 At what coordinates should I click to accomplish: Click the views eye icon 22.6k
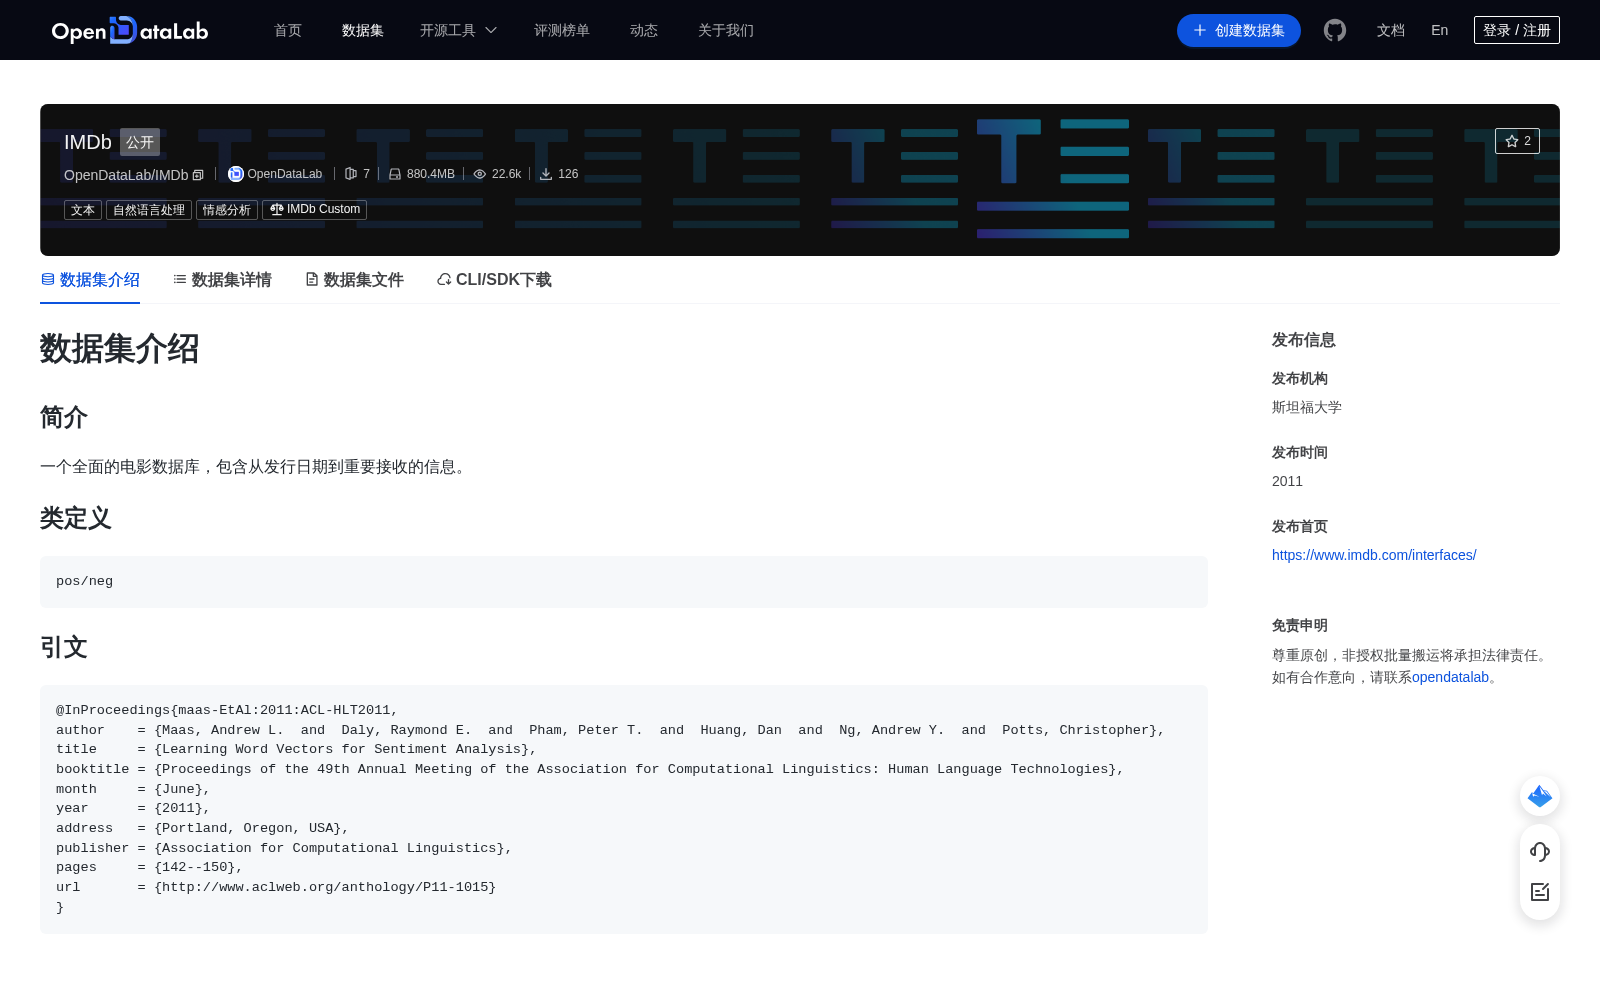480,174
